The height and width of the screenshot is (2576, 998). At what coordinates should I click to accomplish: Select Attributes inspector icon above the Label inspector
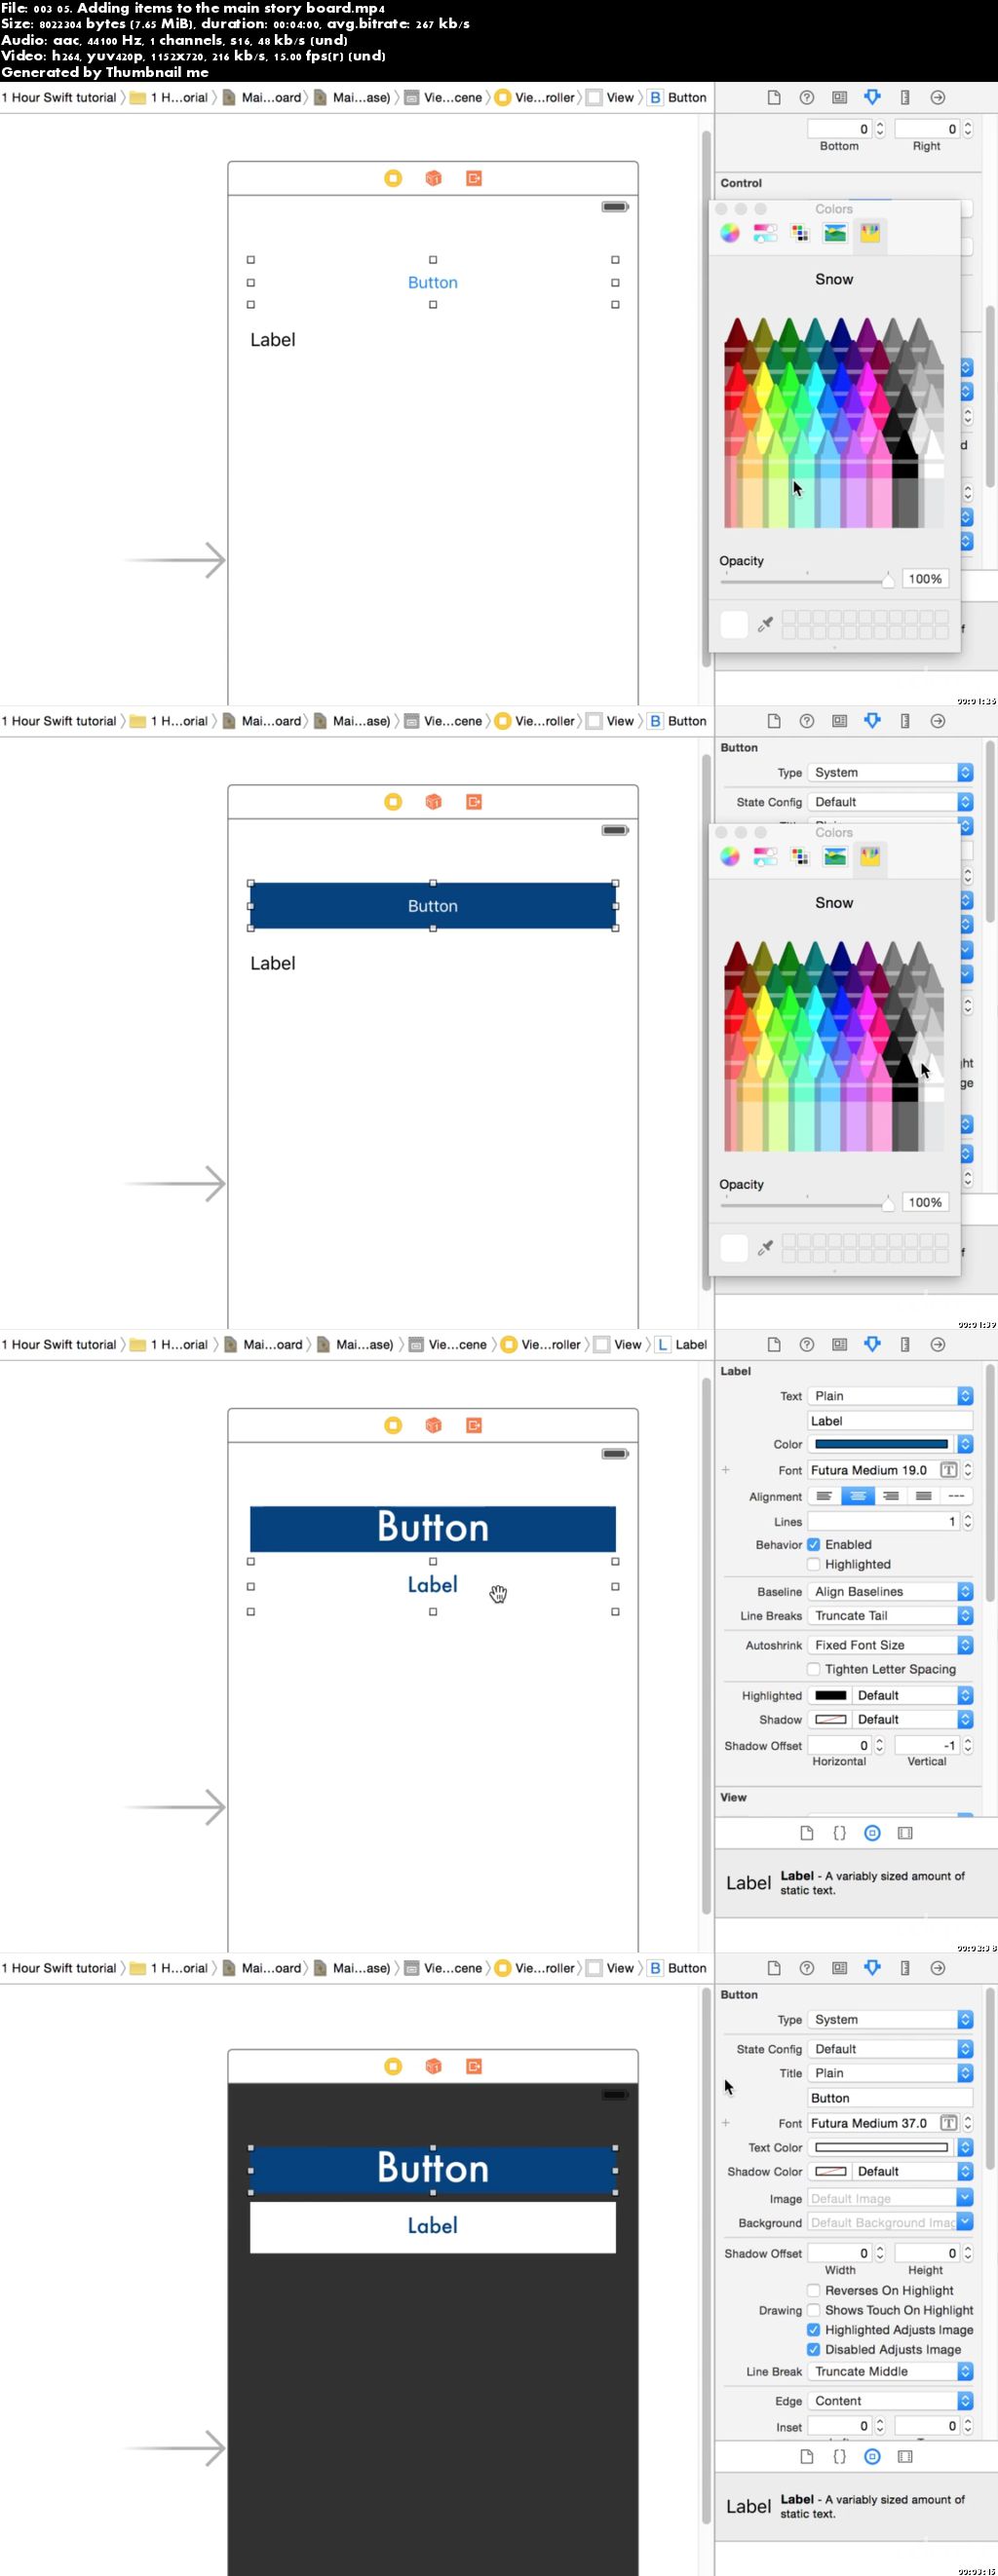[873, 1344]
